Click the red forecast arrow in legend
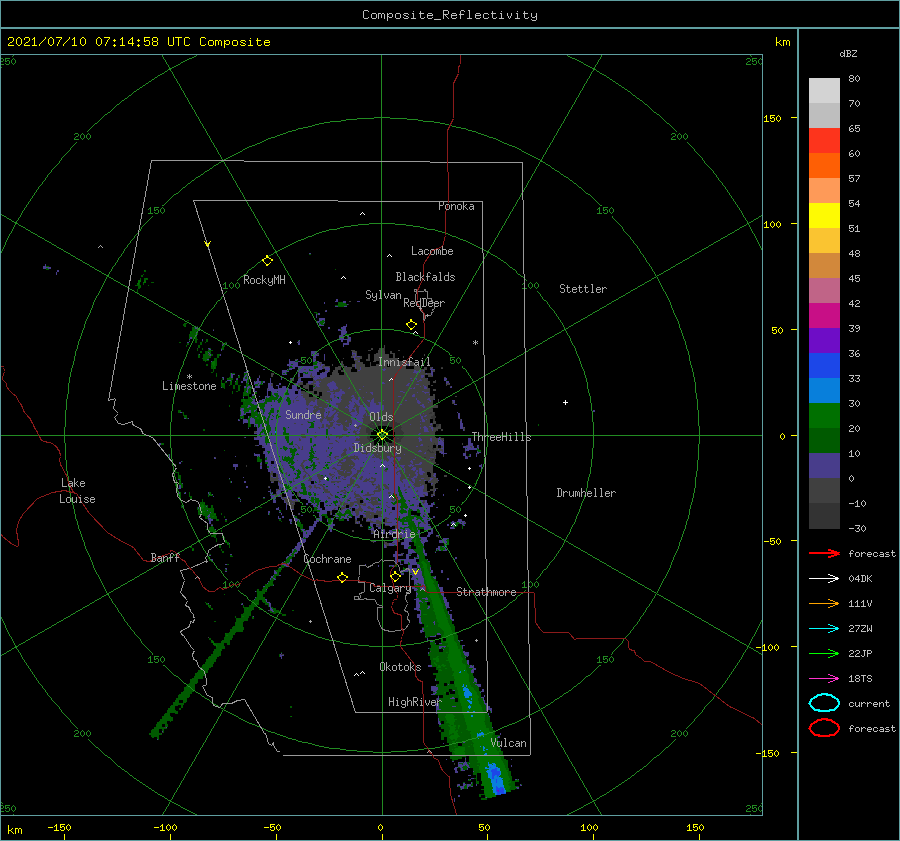Screen dimensions: 900x841 pyautogui.click(x=824, y=553)
